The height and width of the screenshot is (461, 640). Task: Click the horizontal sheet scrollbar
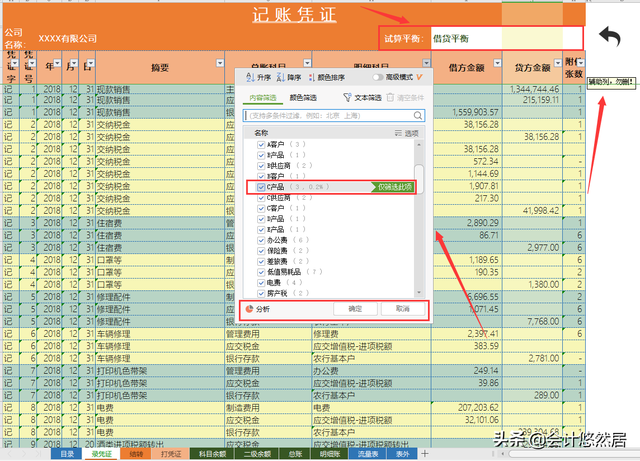(x=571, y=454)
